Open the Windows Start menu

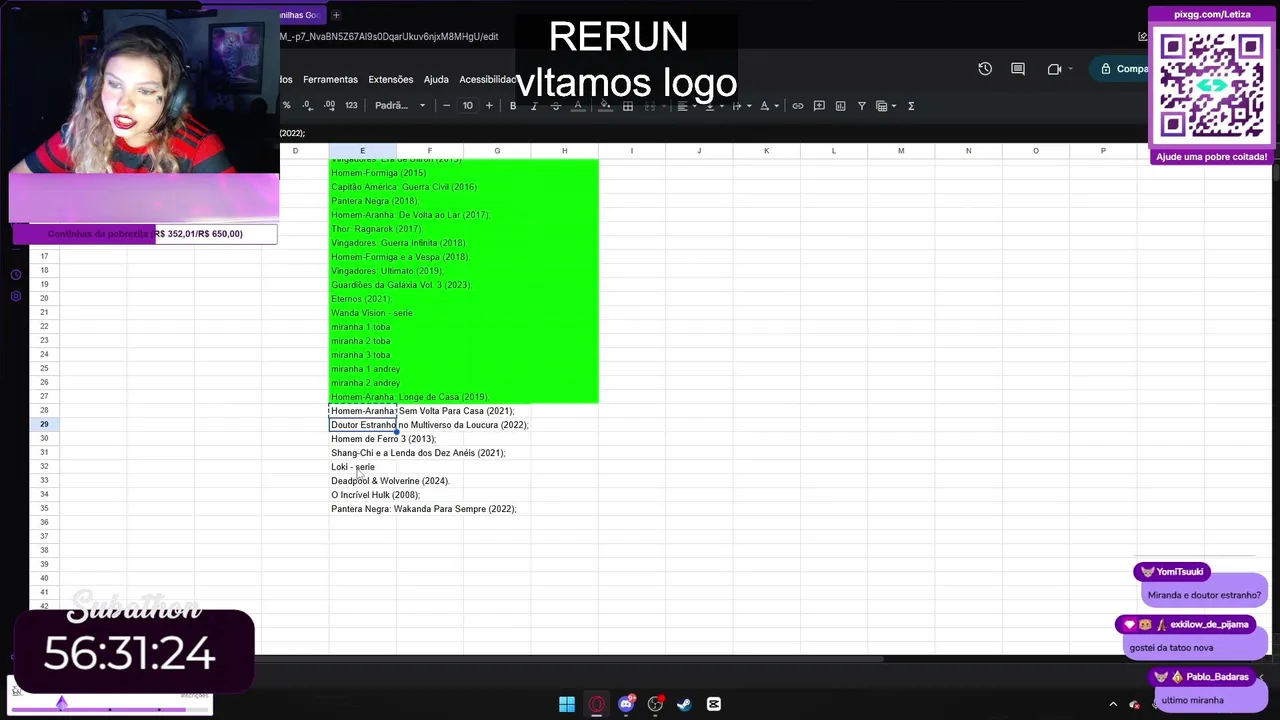click(567, 704)
